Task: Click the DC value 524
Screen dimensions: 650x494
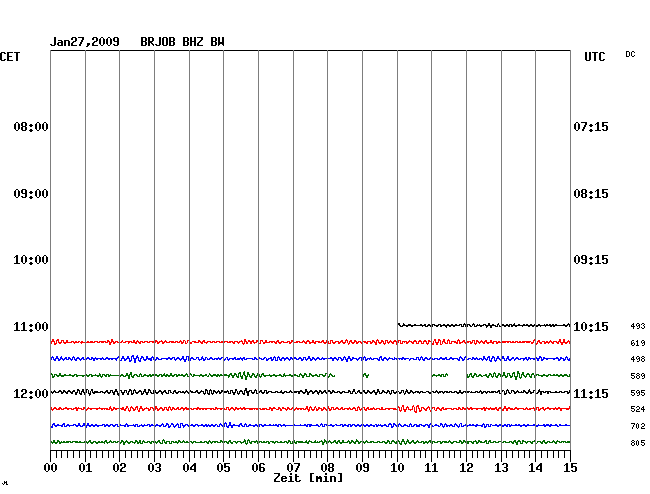Action: pos(638,409)
